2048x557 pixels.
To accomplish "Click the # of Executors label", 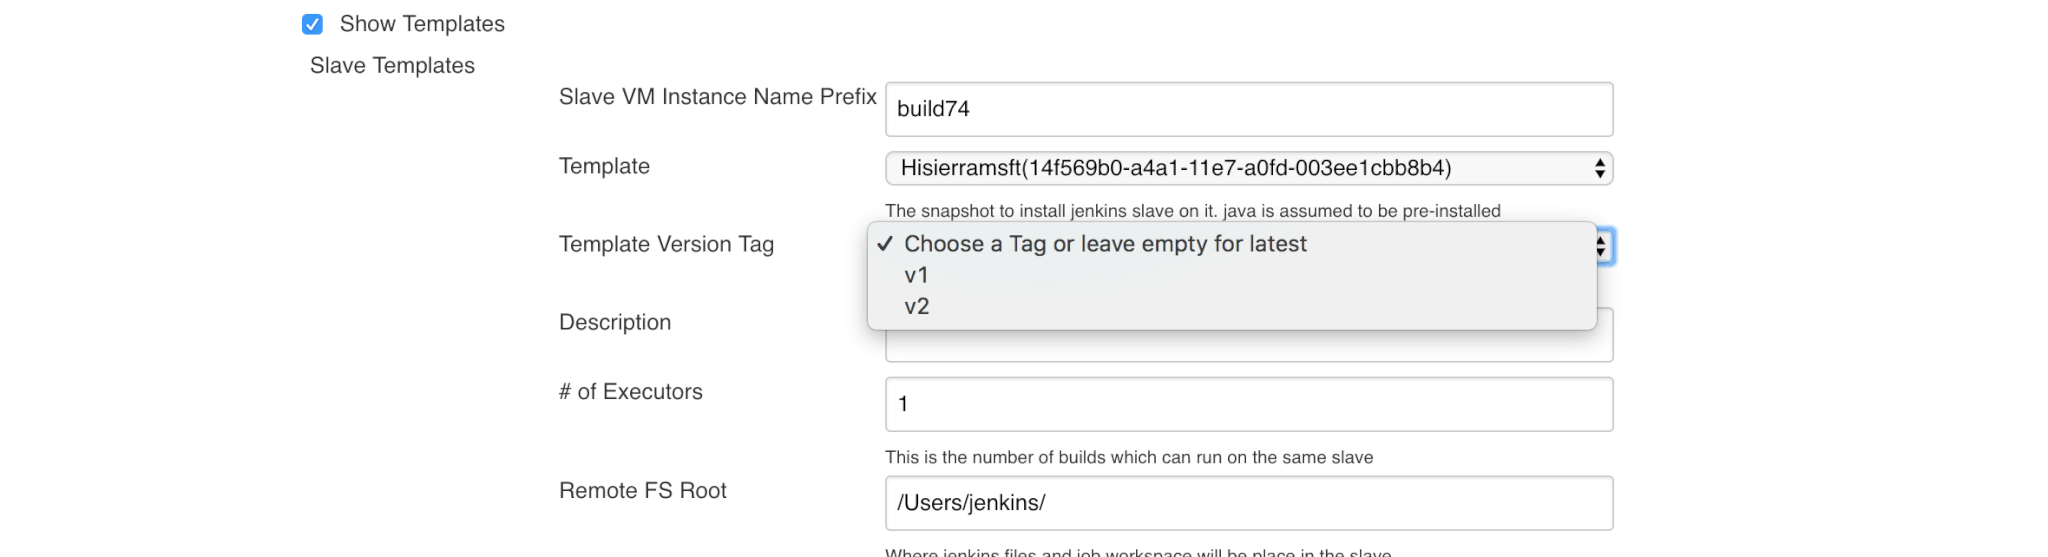I will pyautogui.click(x=630, y=392).
